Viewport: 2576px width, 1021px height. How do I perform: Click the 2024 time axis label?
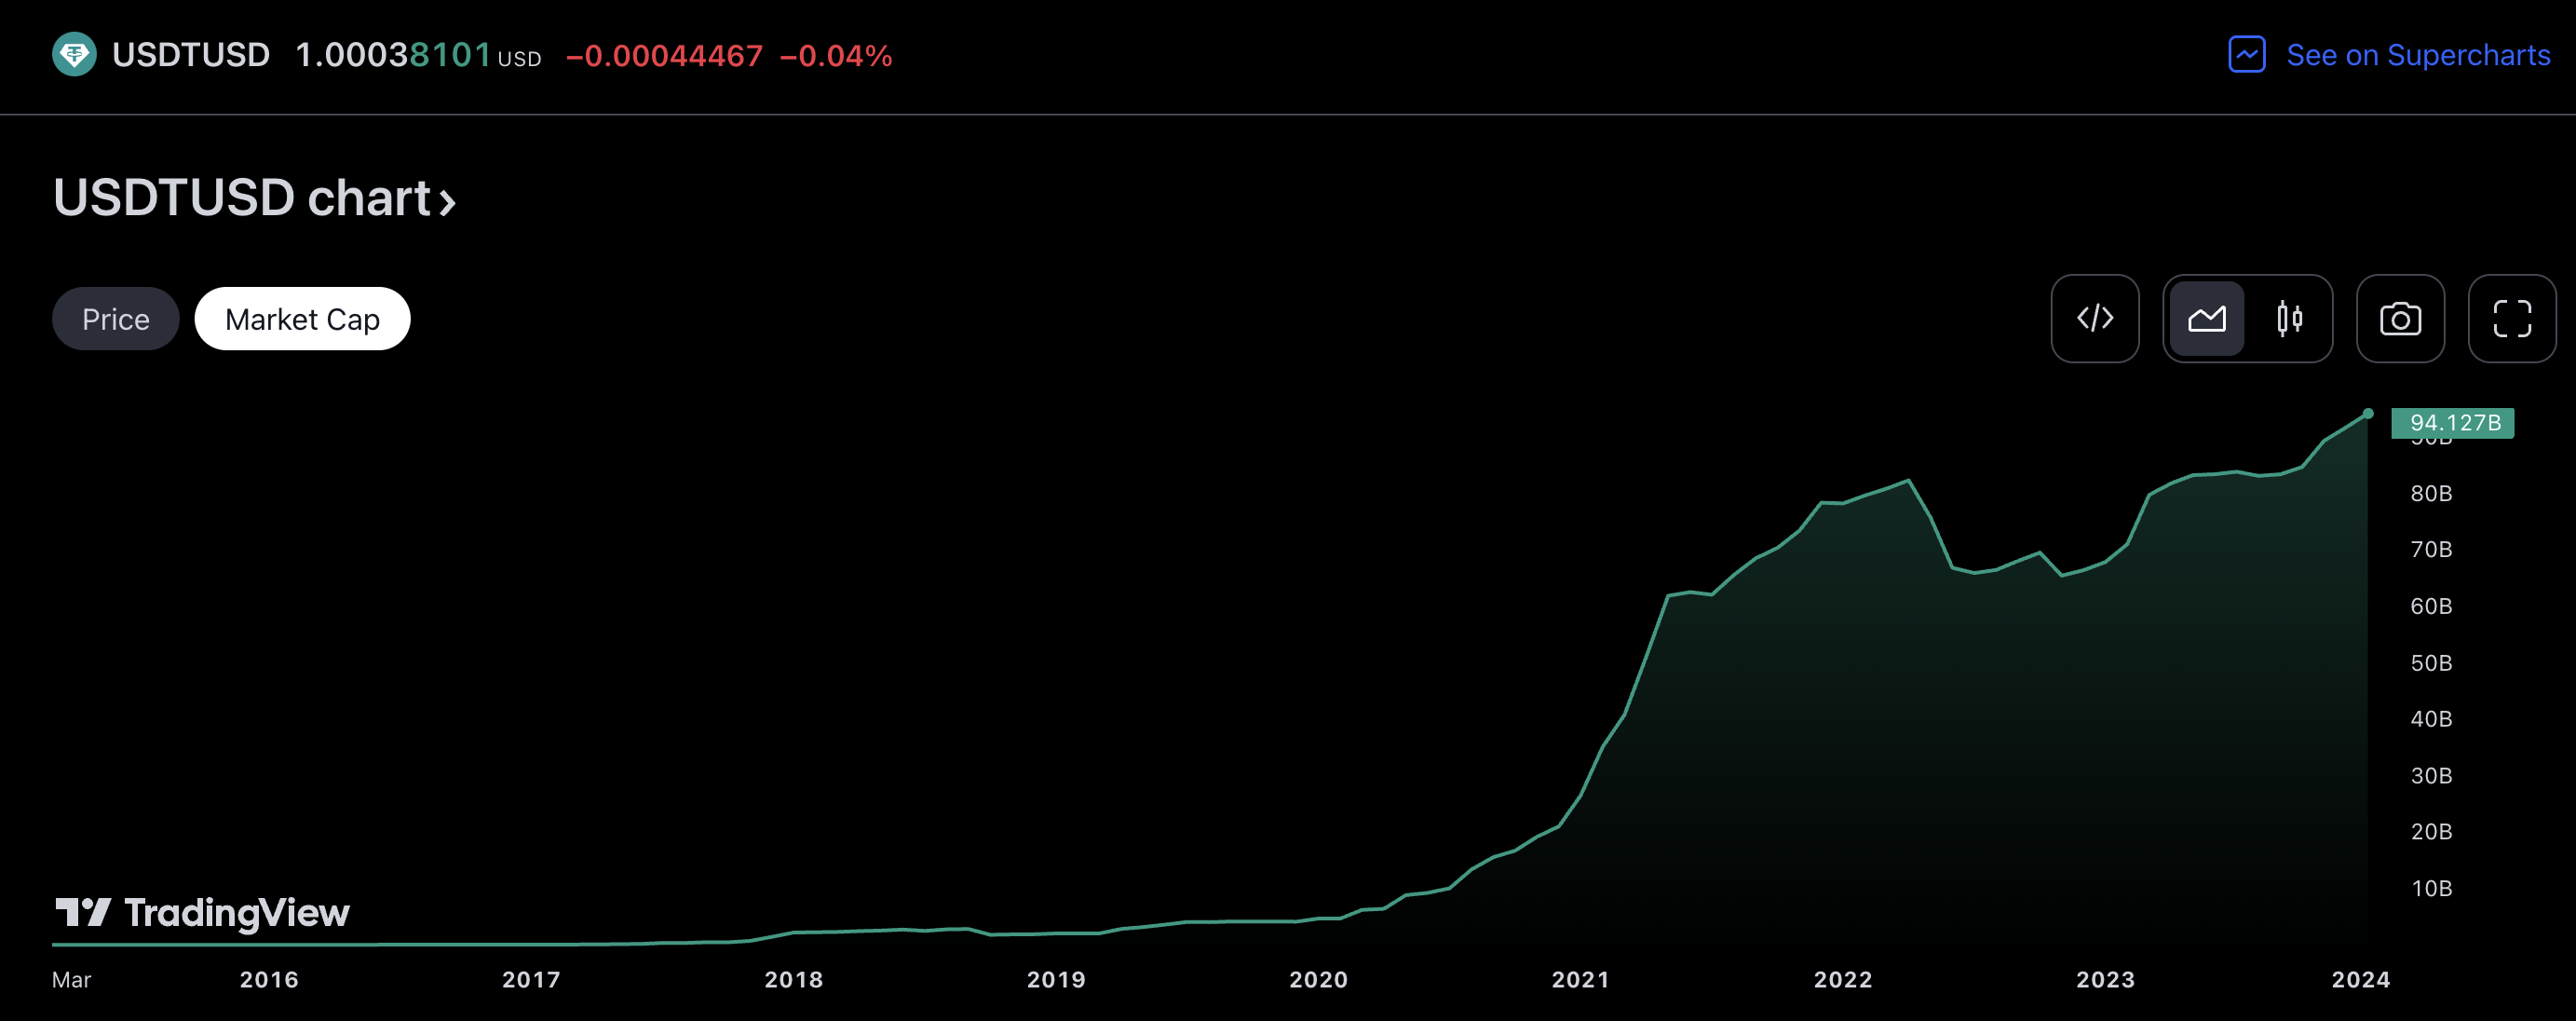pos(2361,980)
